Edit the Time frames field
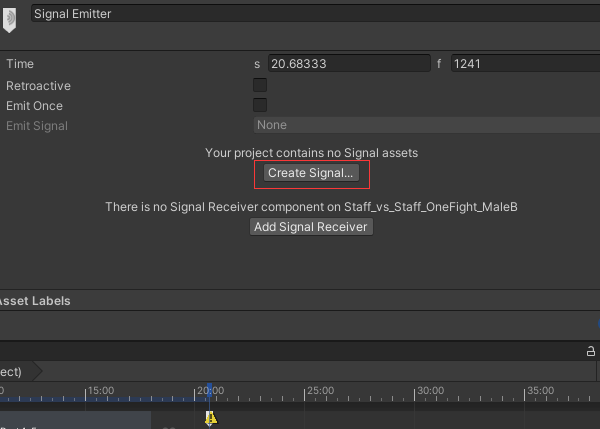600x429 pixels. coord(525,64)
